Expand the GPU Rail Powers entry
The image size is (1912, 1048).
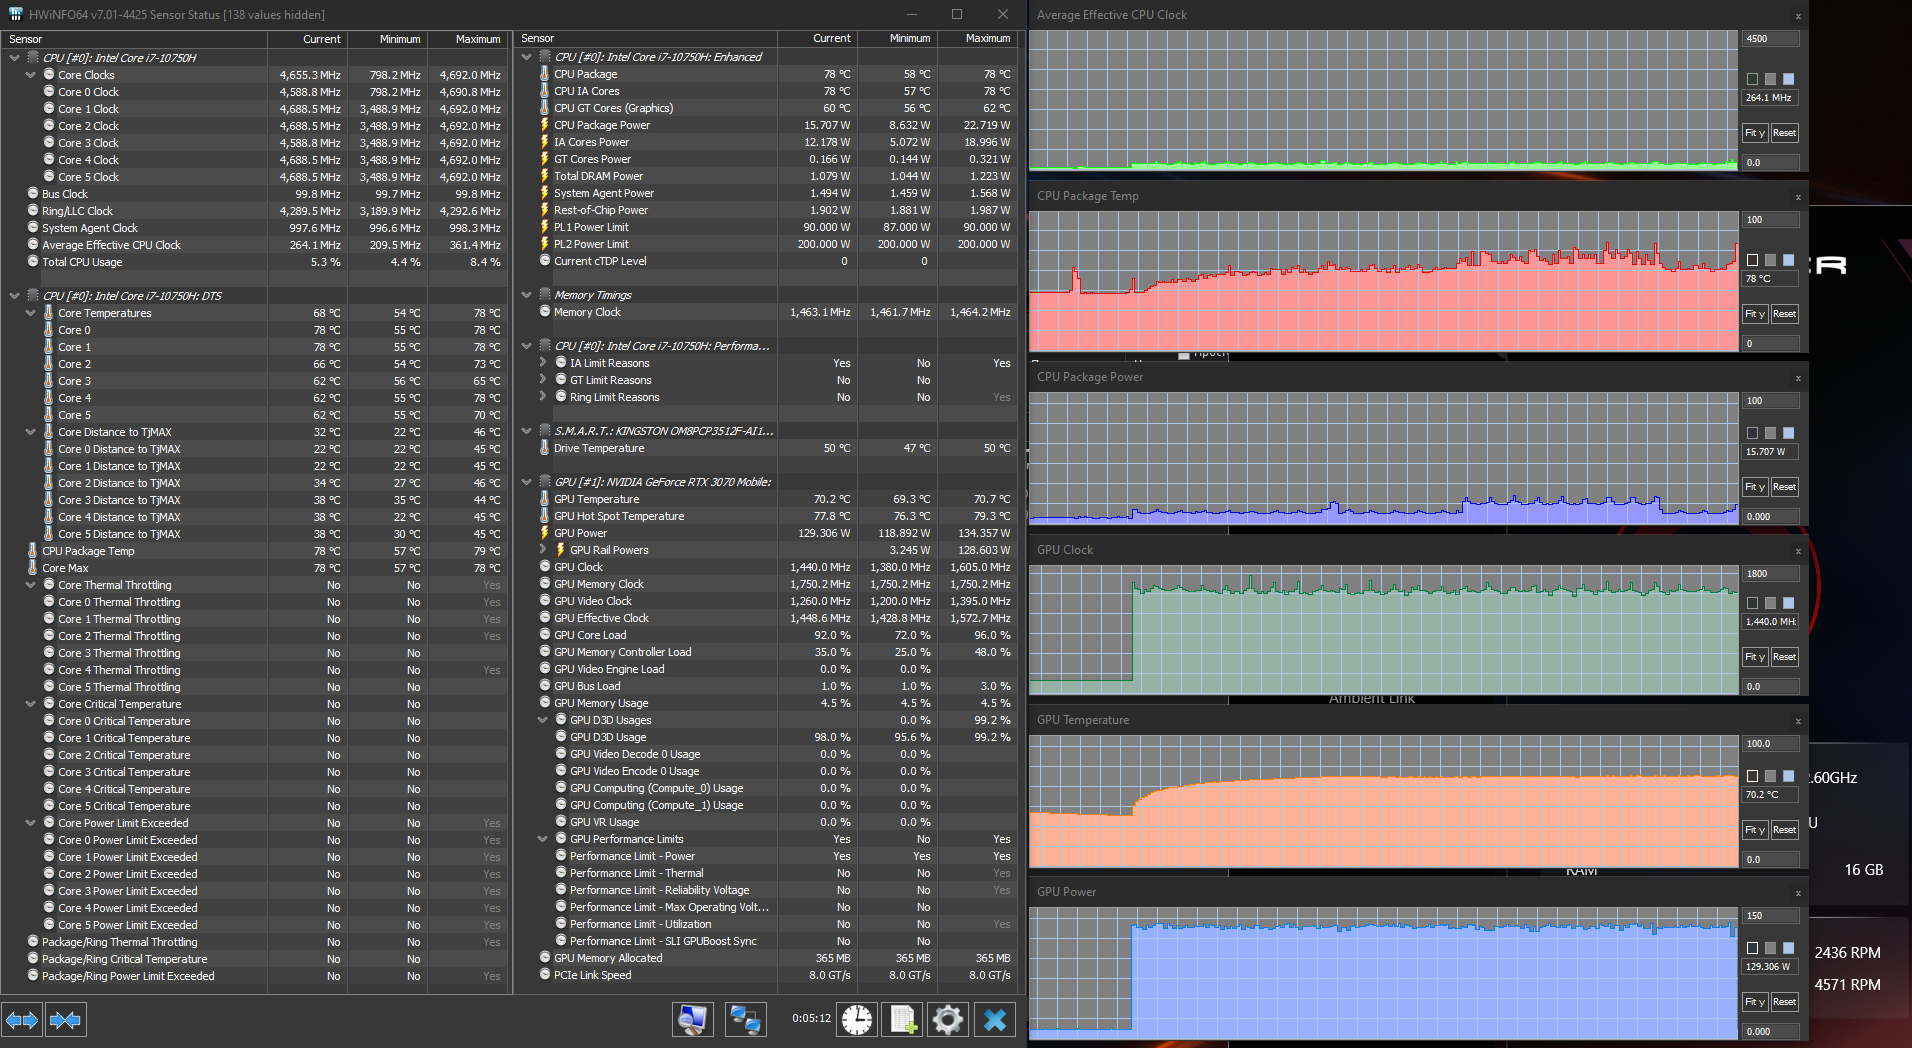click(x=543, y=550)
